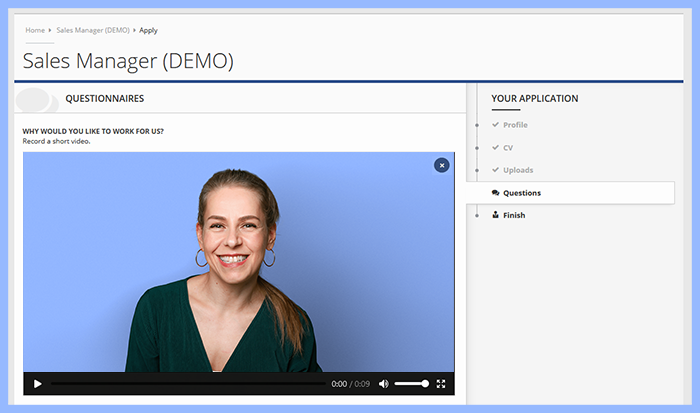Click the video seek progress bar
700x413 pixels.
click(x=188, y=384)
